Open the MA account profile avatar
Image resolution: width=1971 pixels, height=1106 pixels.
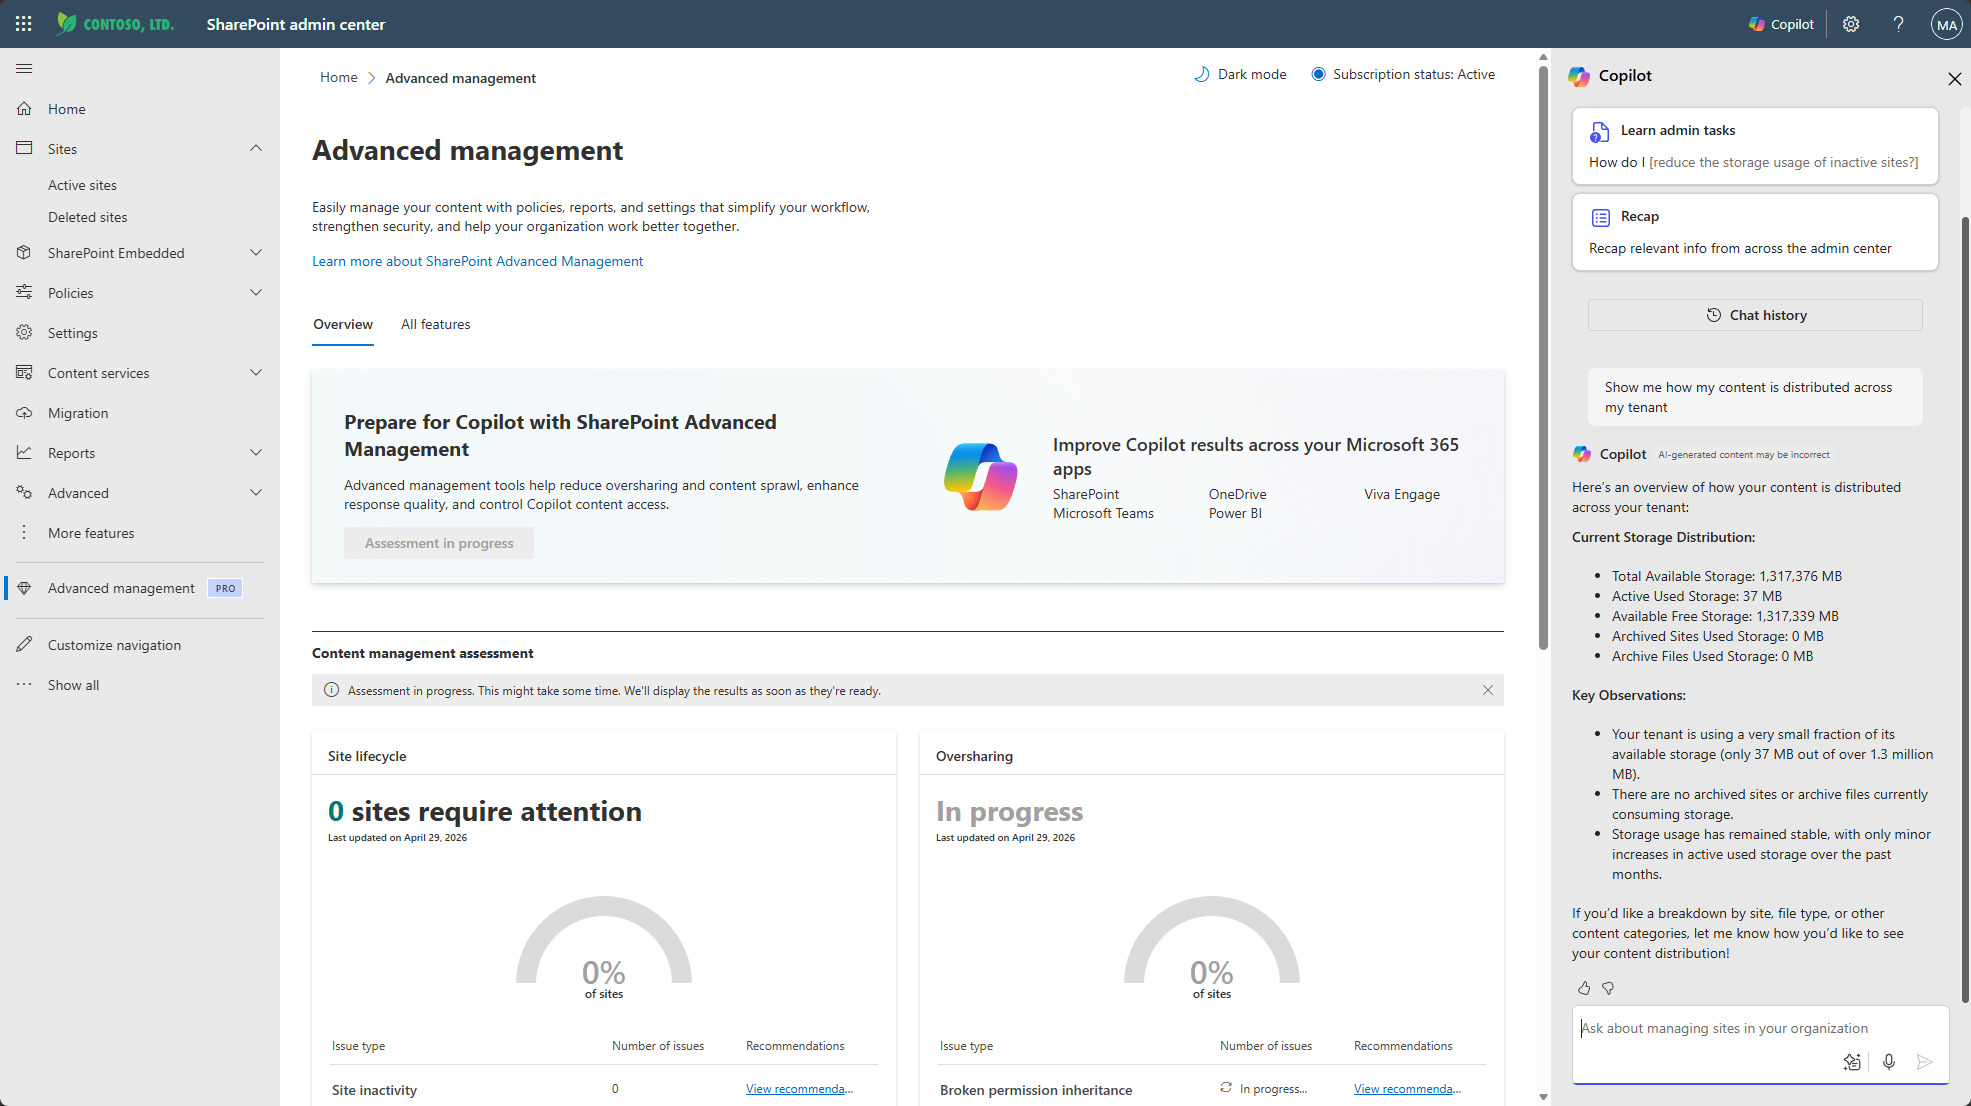pyautogui.click(x=1946, y=24)
